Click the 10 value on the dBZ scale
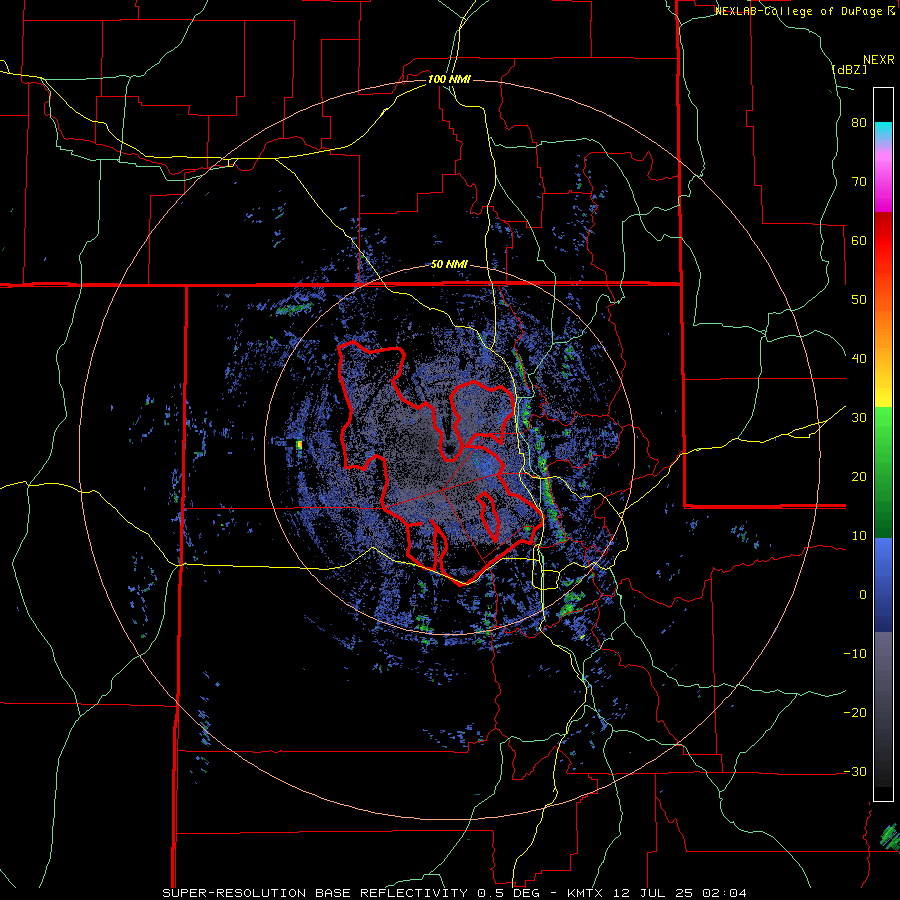Image resolution: width=900 pixels, height=900 pixels. 859,536
